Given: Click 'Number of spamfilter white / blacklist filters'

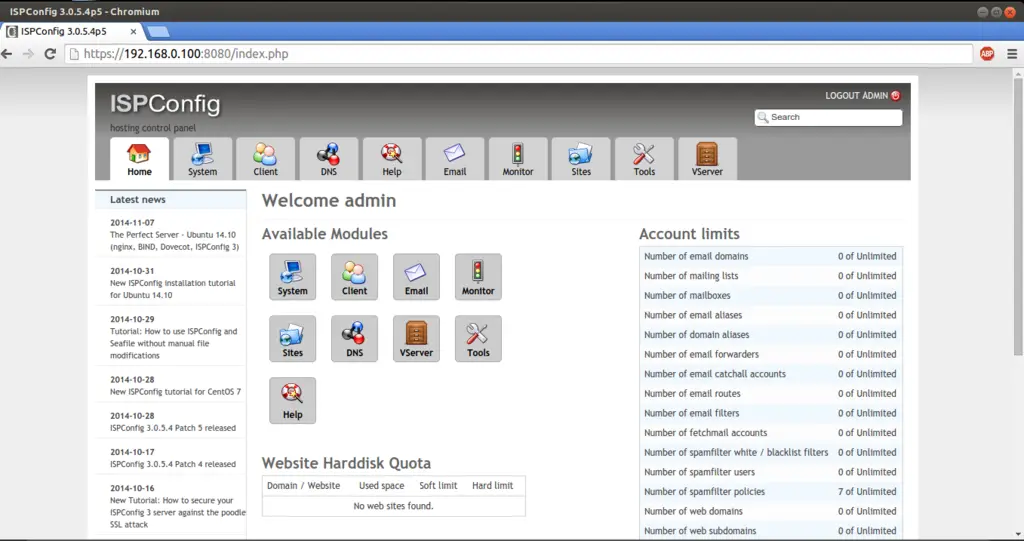Looking at the screenshot, I should click(x=736, y=452).
